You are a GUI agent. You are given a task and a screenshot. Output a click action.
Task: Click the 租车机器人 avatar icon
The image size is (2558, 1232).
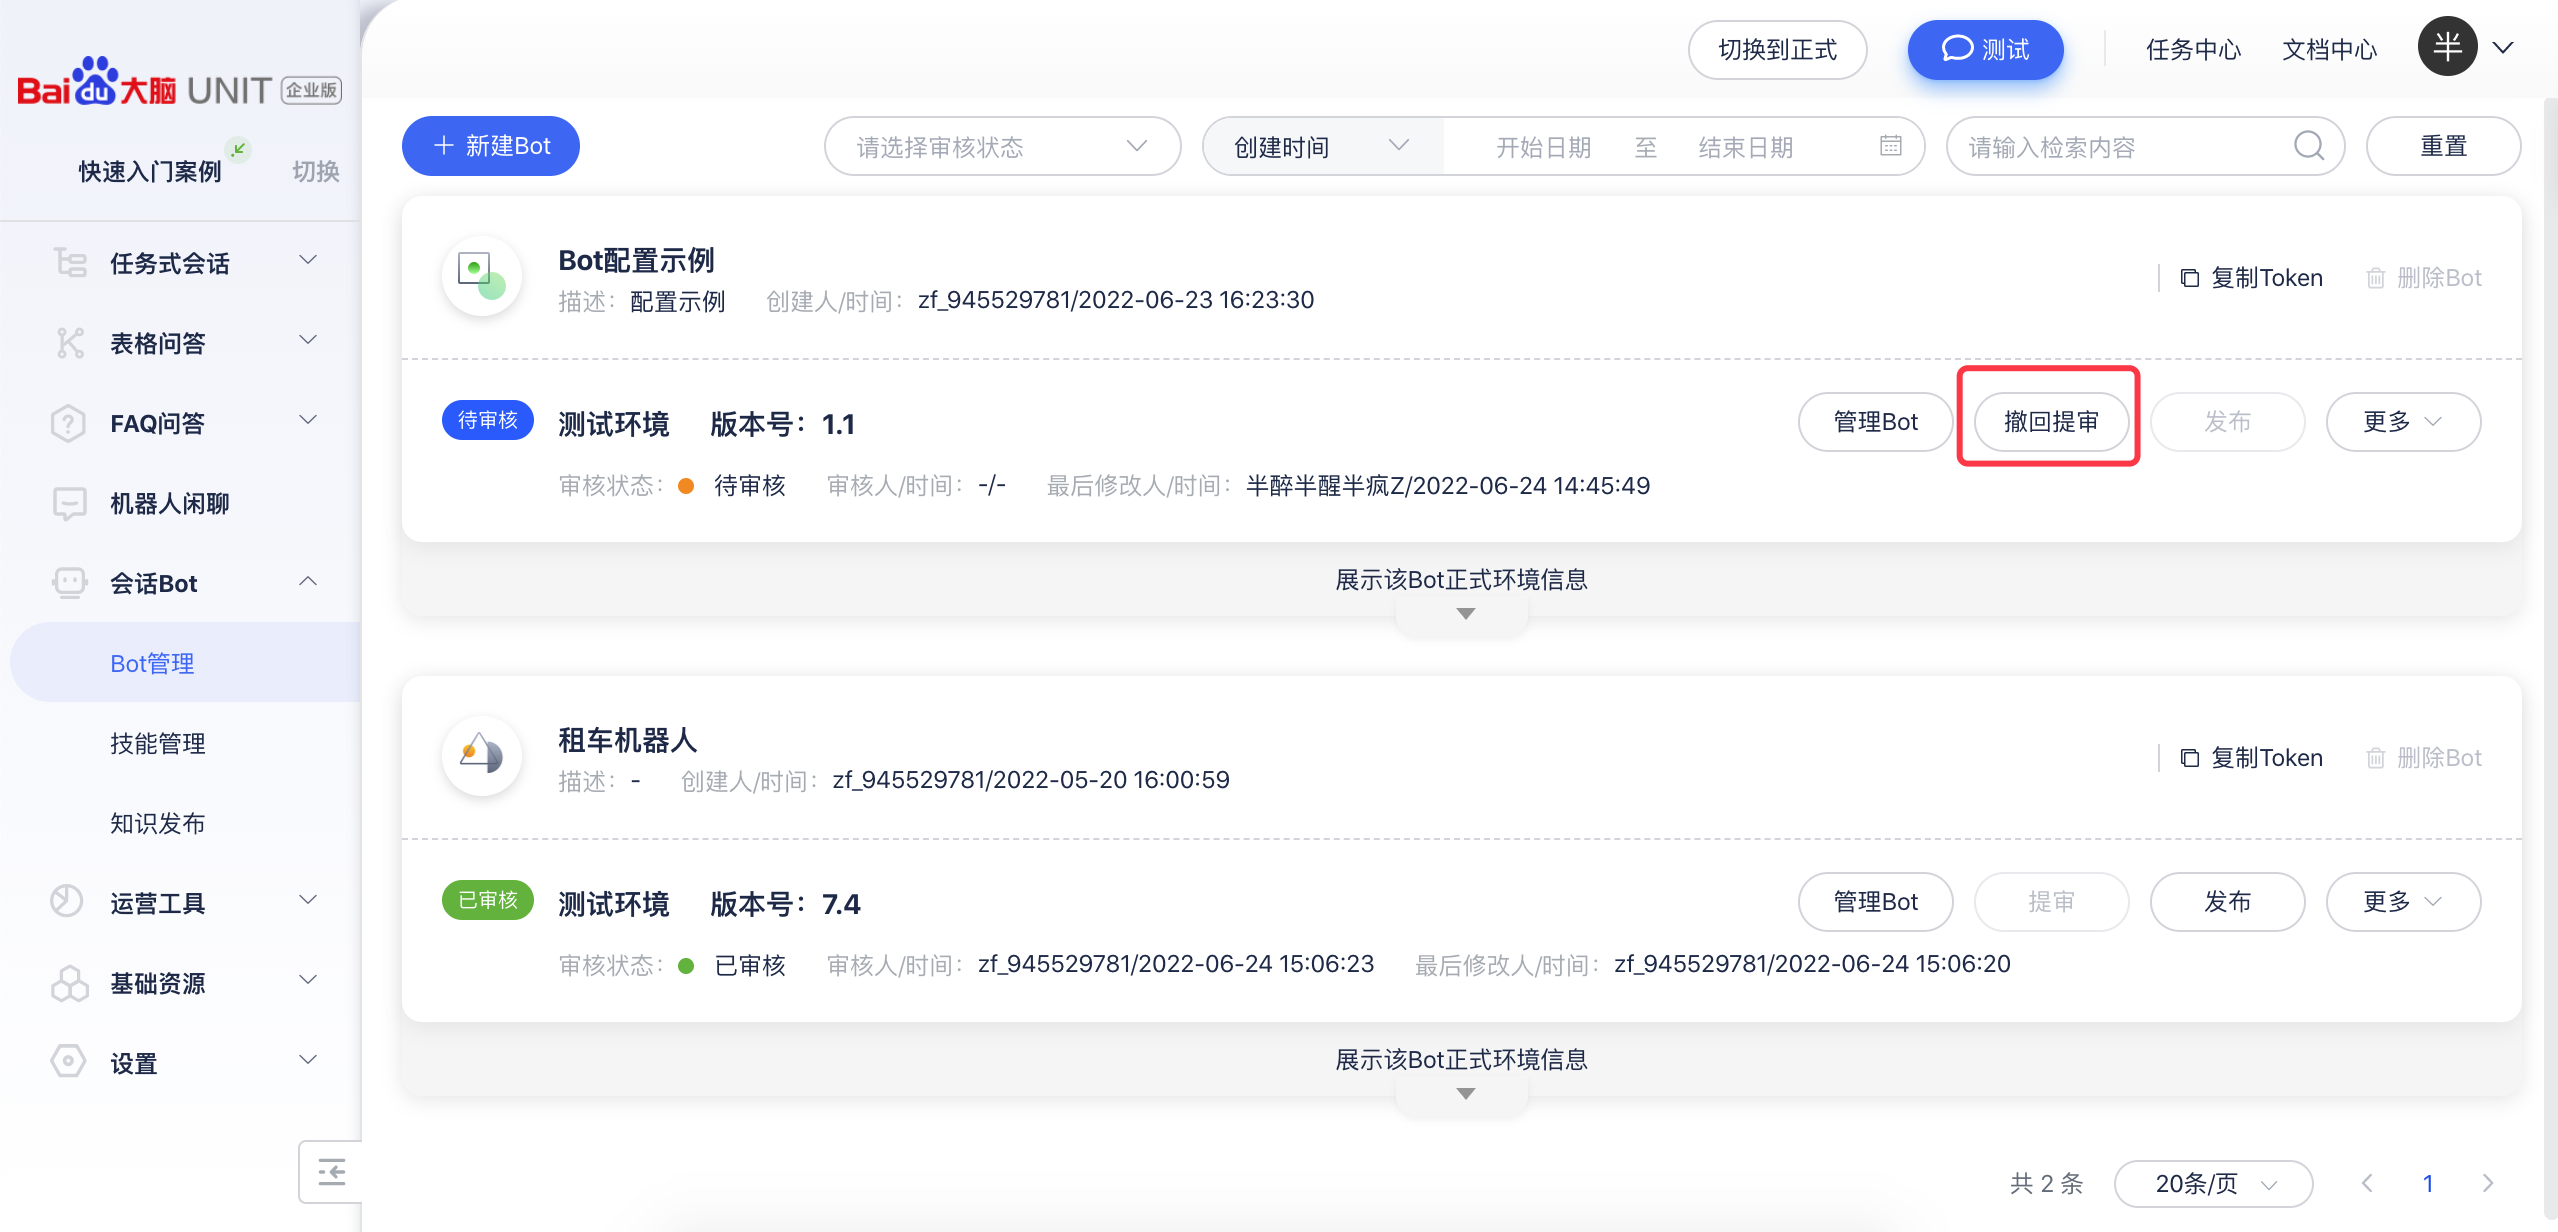pos(482,756)
